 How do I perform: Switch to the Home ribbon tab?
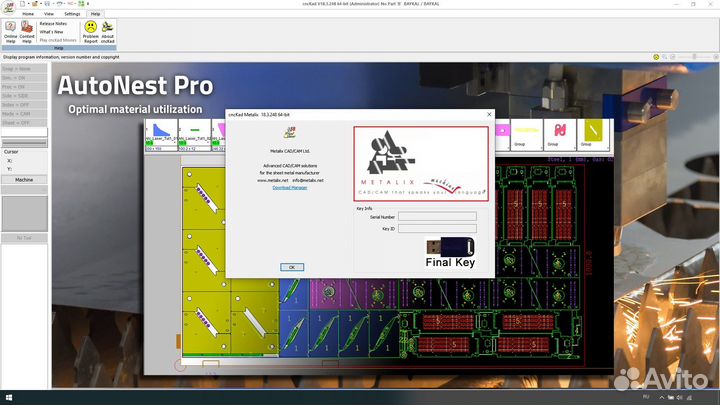pyautogui.click(x=28, y=14)
